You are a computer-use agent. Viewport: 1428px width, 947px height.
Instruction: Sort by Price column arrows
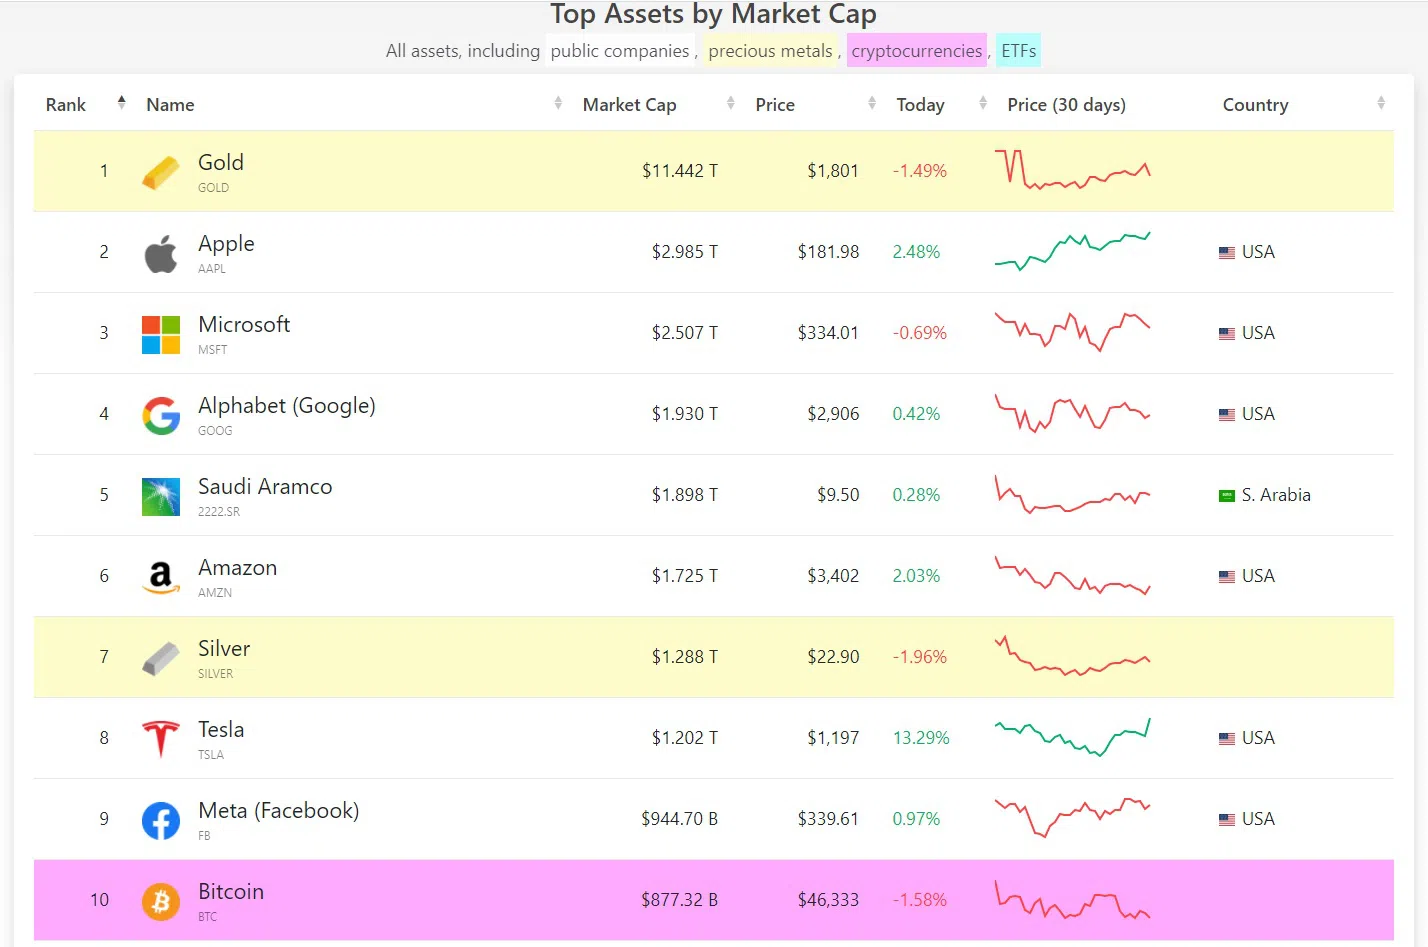point(871,103)
